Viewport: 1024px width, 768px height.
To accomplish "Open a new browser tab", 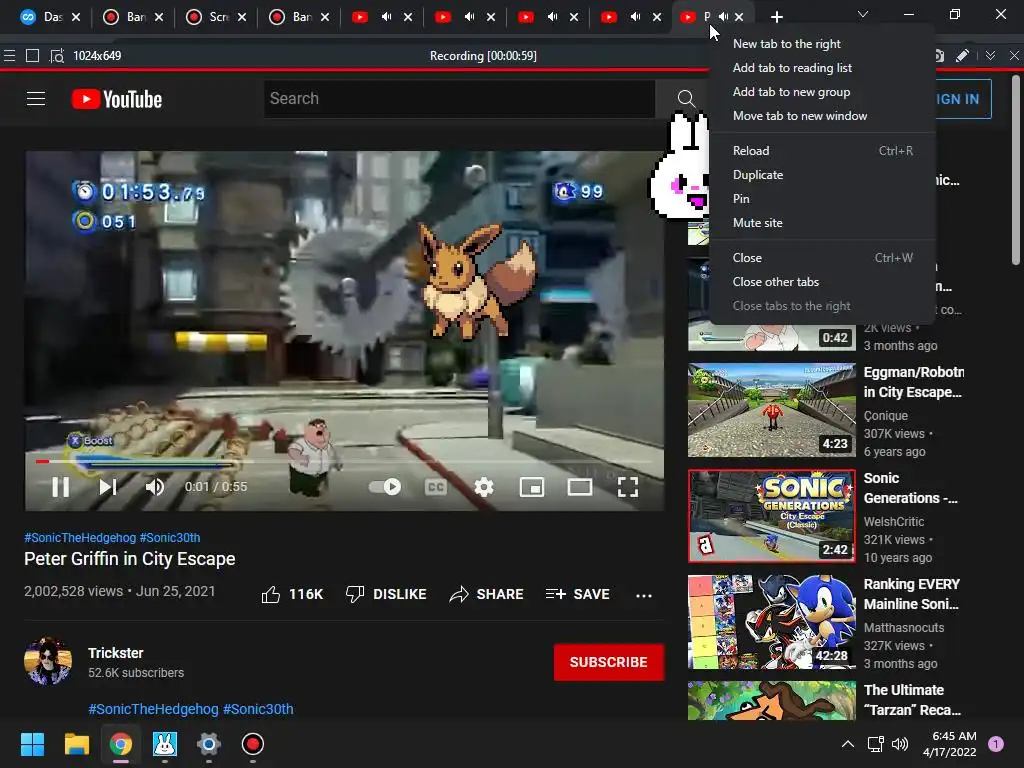I will click(776, 17).
